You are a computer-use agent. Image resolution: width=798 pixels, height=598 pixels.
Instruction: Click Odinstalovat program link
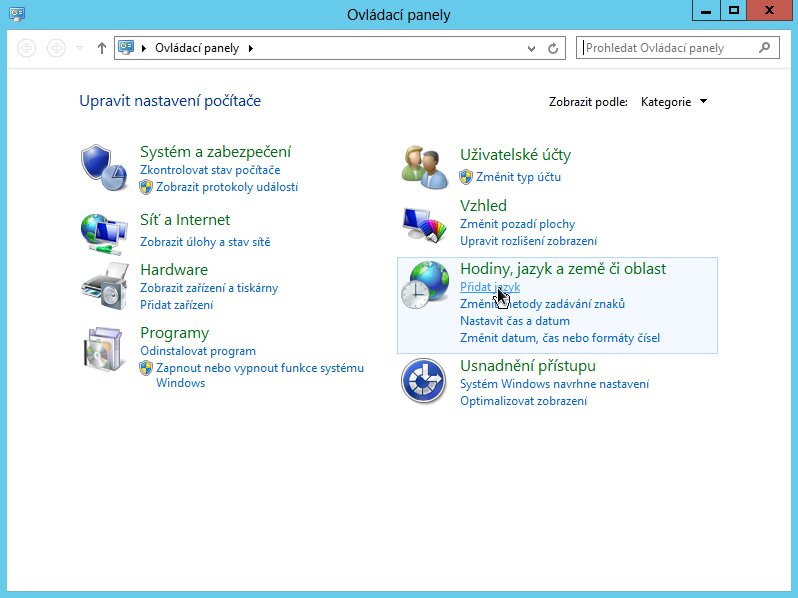(x=198, y=351)
